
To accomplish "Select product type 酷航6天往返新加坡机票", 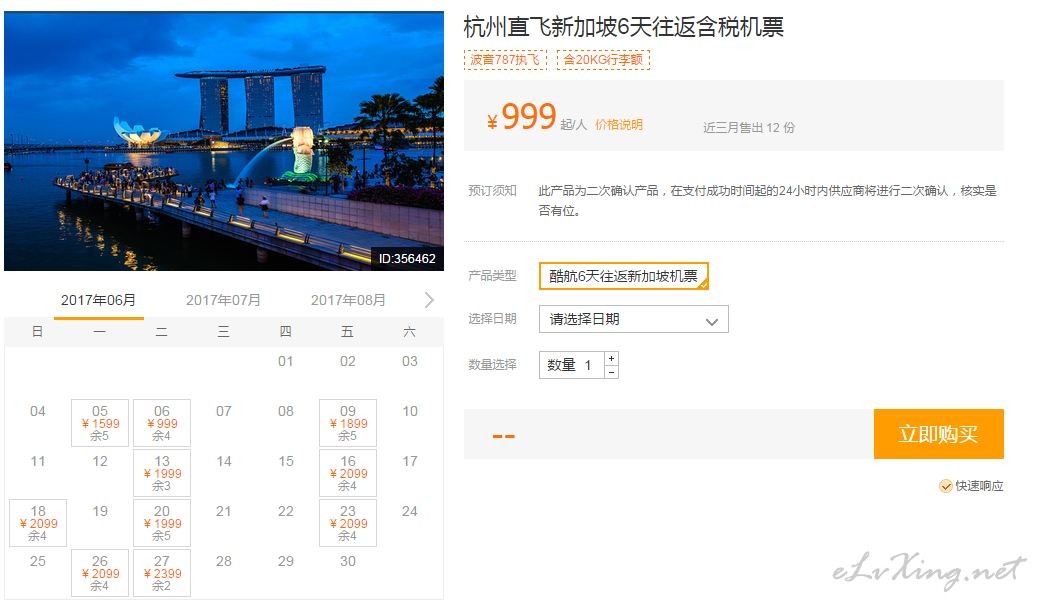I will point(623,276).
